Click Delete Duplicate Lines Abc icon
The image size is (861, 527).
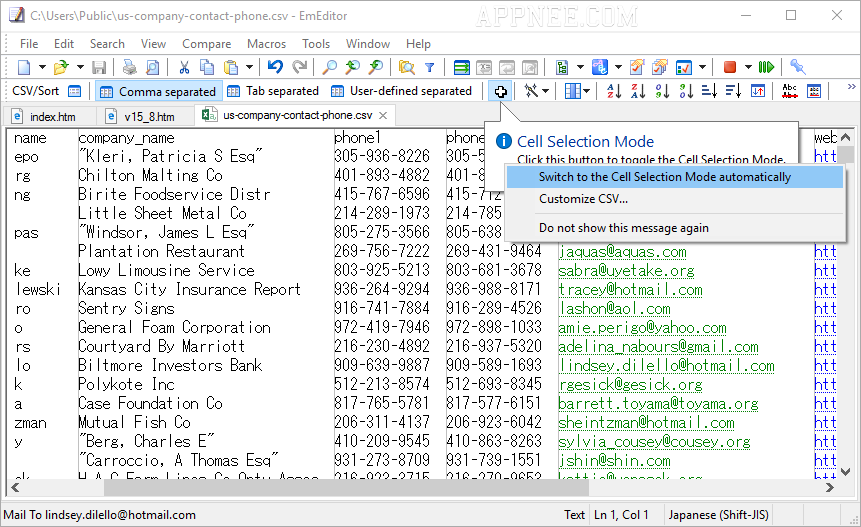pyautogui.click(x=790, y=91)
